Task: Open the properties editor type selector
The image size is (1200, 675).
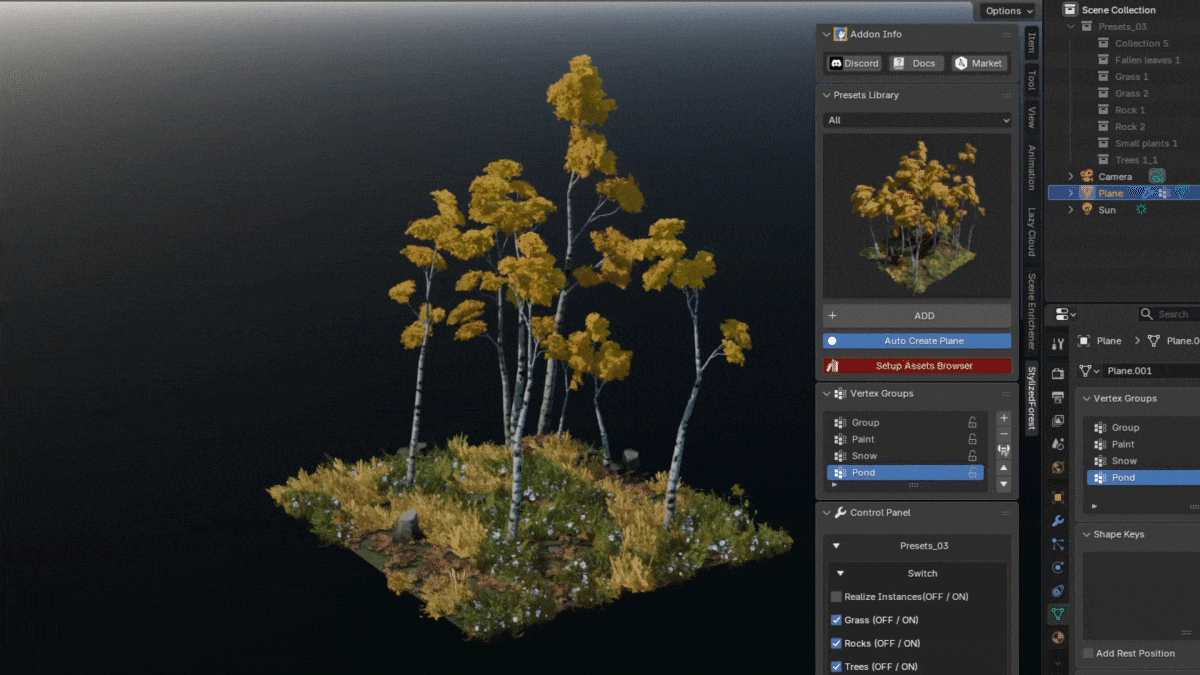Action: click(1065, 314)
